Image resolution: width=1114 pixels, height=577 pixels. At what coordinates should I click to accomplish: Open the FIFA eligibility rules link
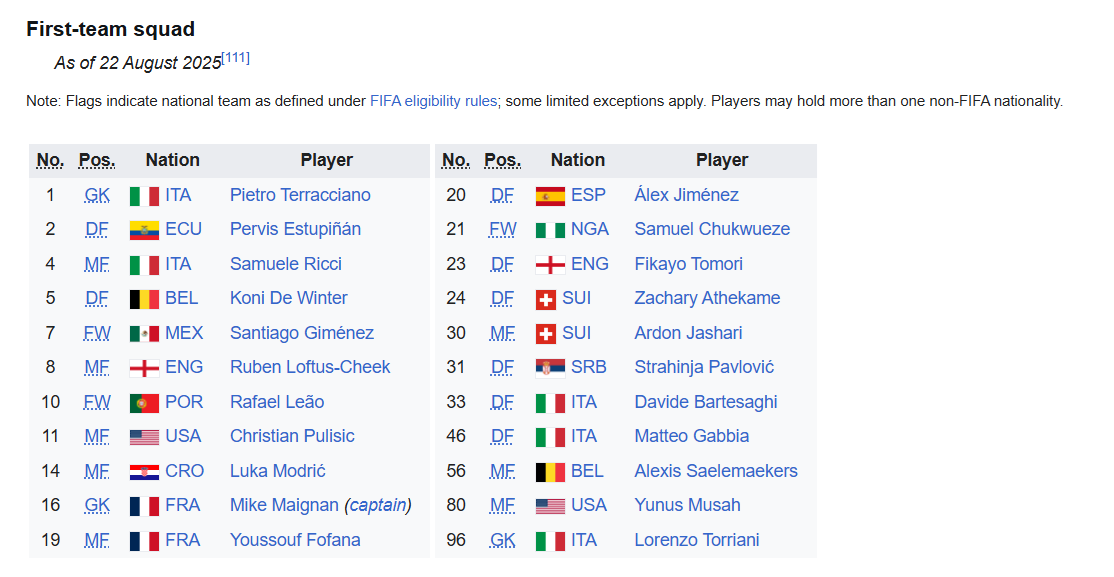click(432, 101)
